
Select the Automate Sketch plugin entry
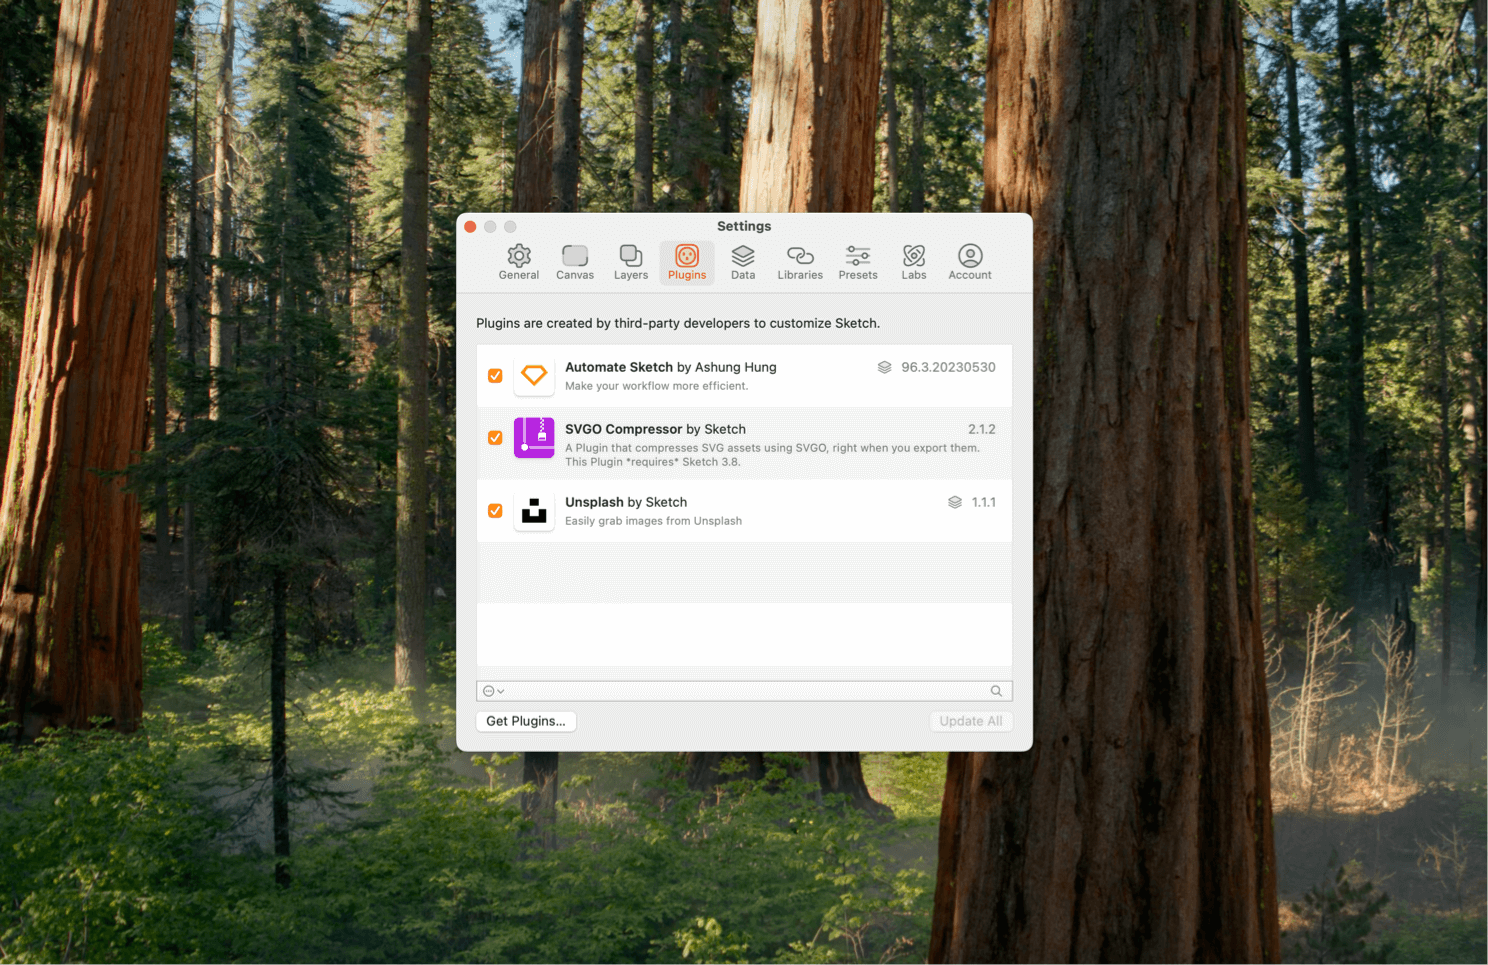click(x=700, y=375)
